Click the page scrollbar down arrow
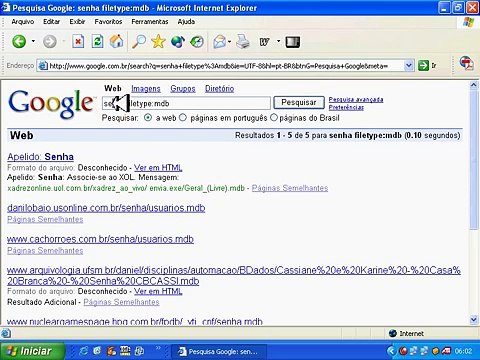Viewport: 480px width, 360px height. (474, 320)
